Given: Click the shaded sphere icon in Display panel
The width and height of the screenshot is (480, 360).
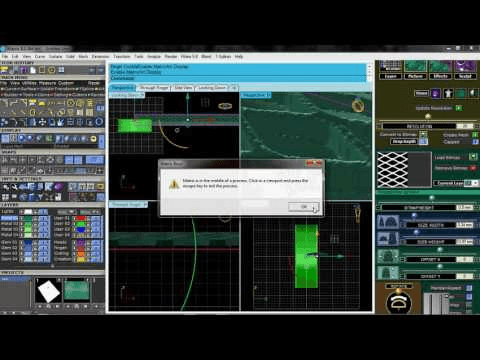Looking at the screenshot, I should tap(22, 138).
